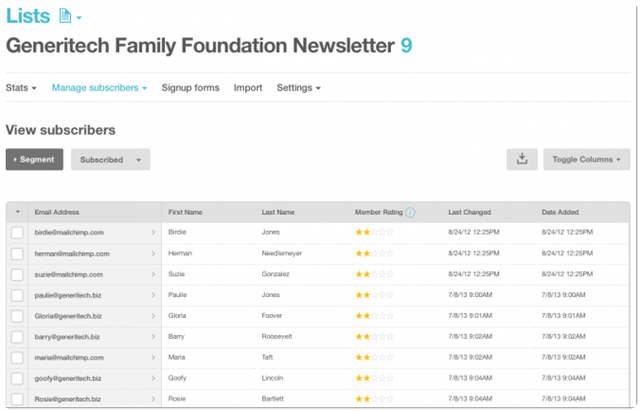This screenshot has height=411, width=640.
Task: Open details arrow for herman@mailchimp.com
Action: pyautogui.click(x=153, y=253)
